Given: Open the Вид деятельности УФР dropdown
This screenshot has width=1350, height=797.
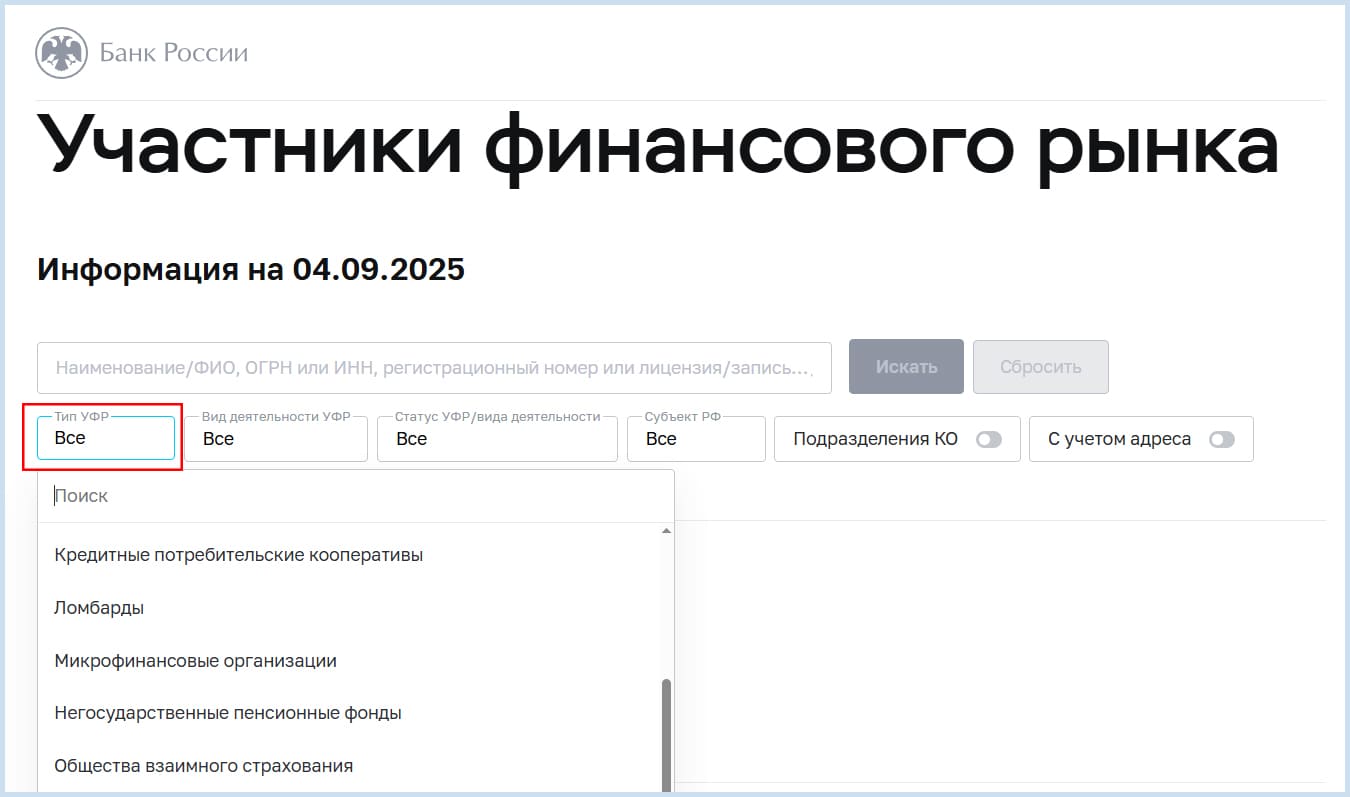Looking at the screenshot, I should [276, 439].
